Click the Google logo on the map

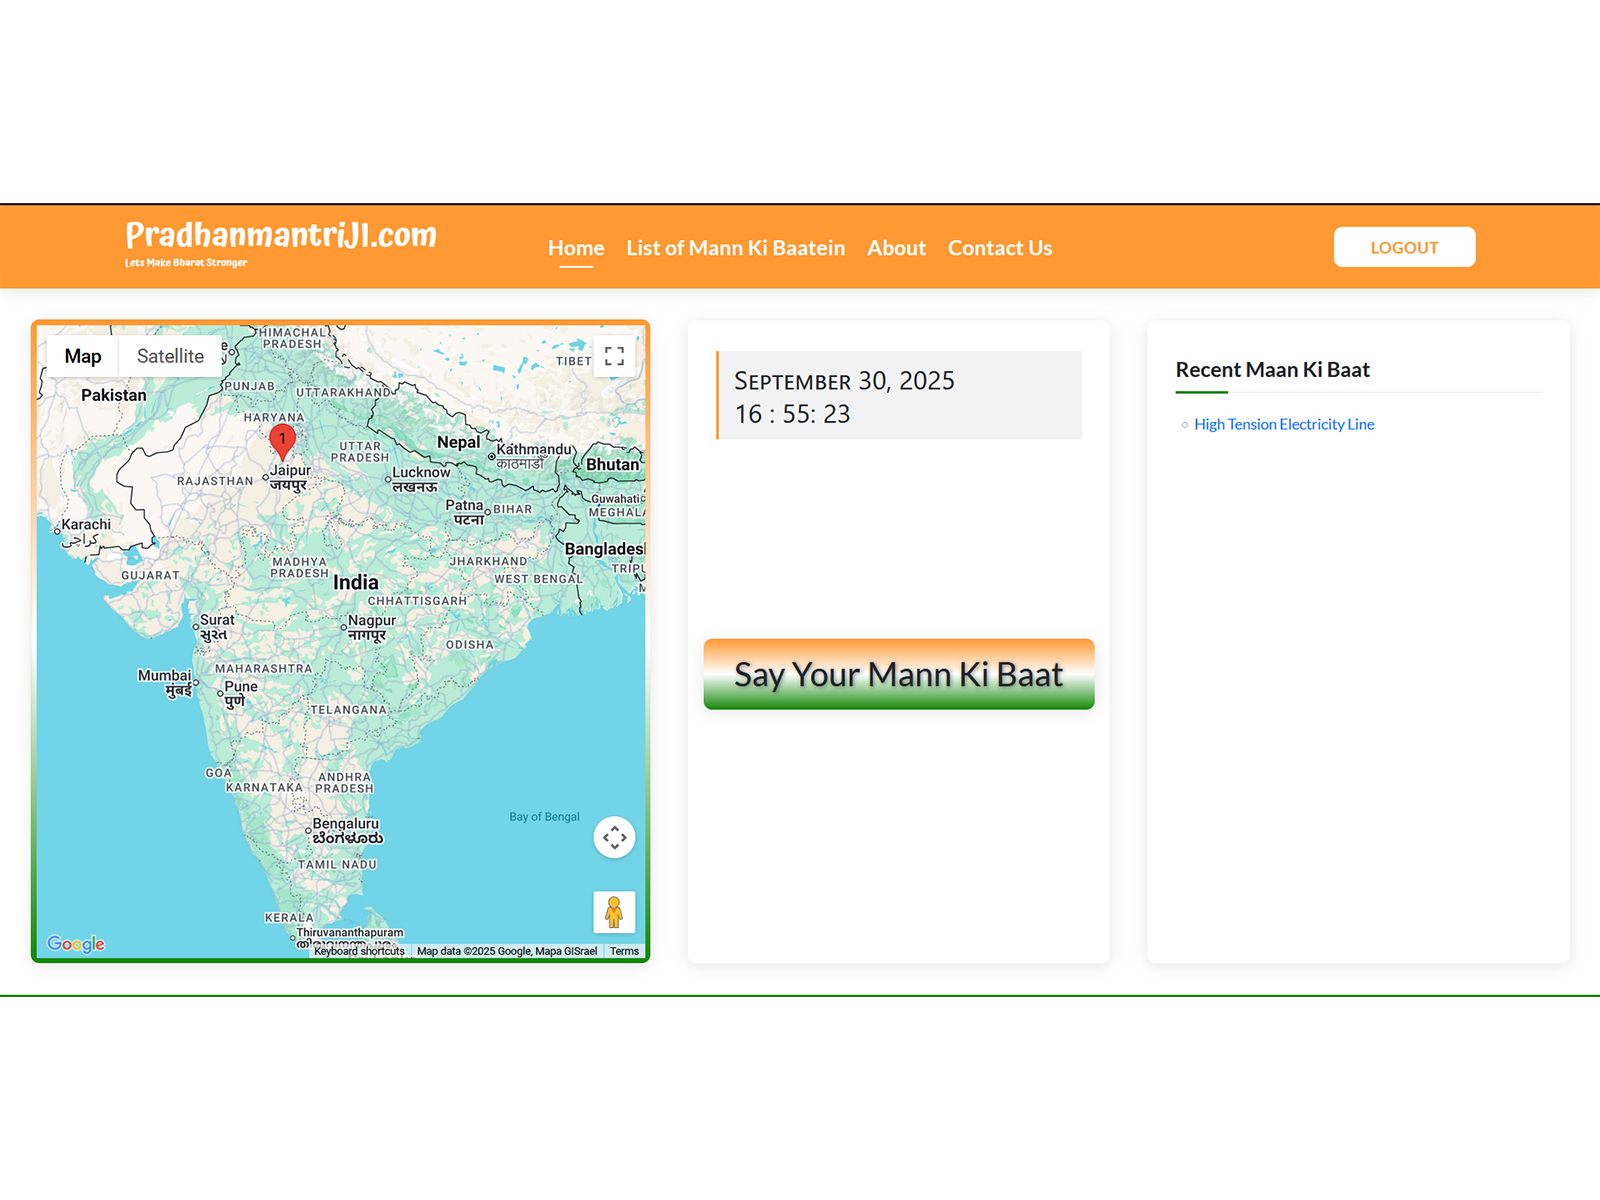pyautogui.click(x=75, y=943)
